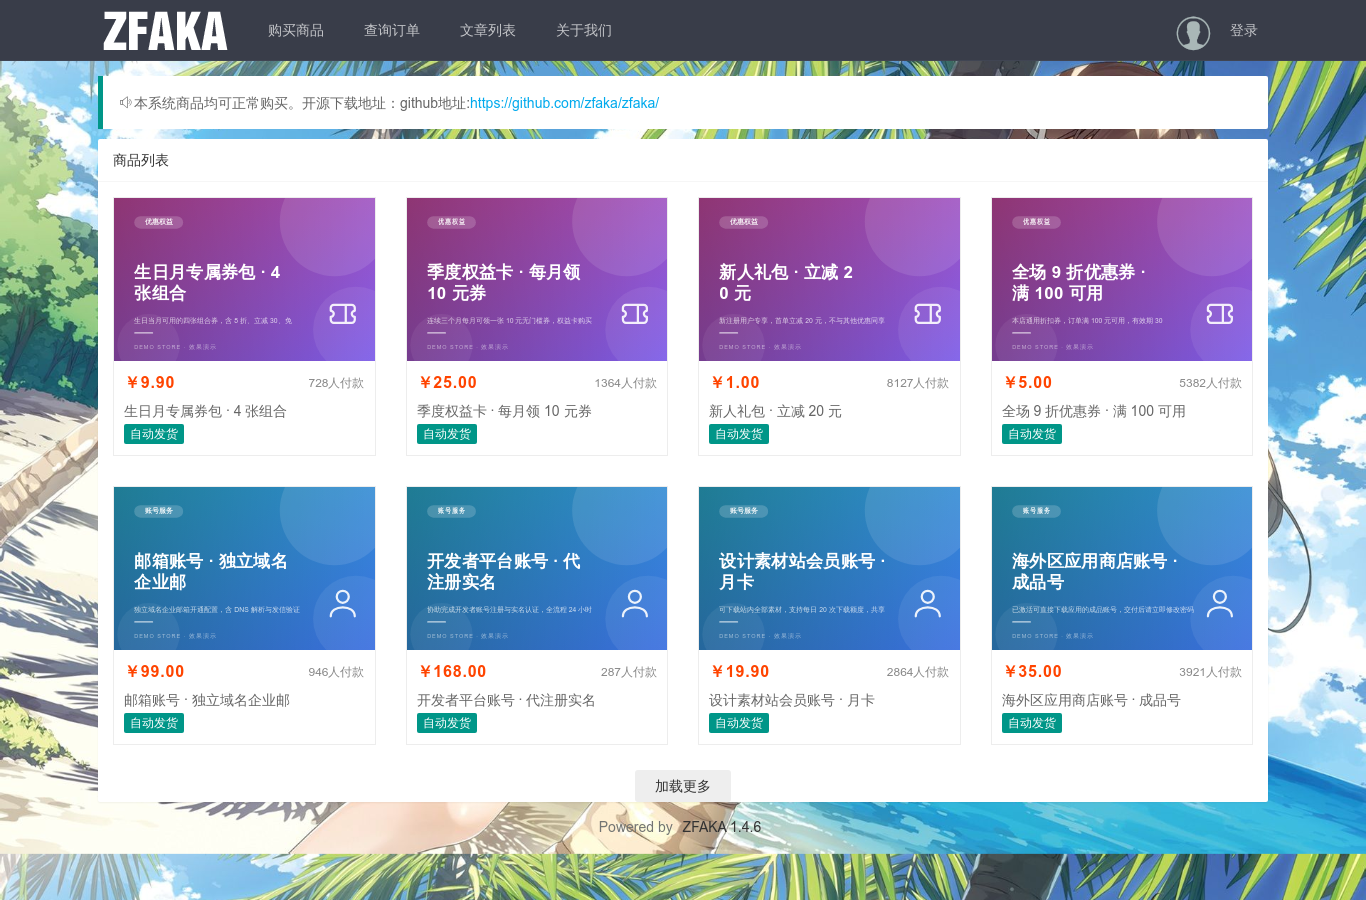Click person icon on 开发者平台账号 card
The image size is (1366, 900).
click(x=635, y=603)
